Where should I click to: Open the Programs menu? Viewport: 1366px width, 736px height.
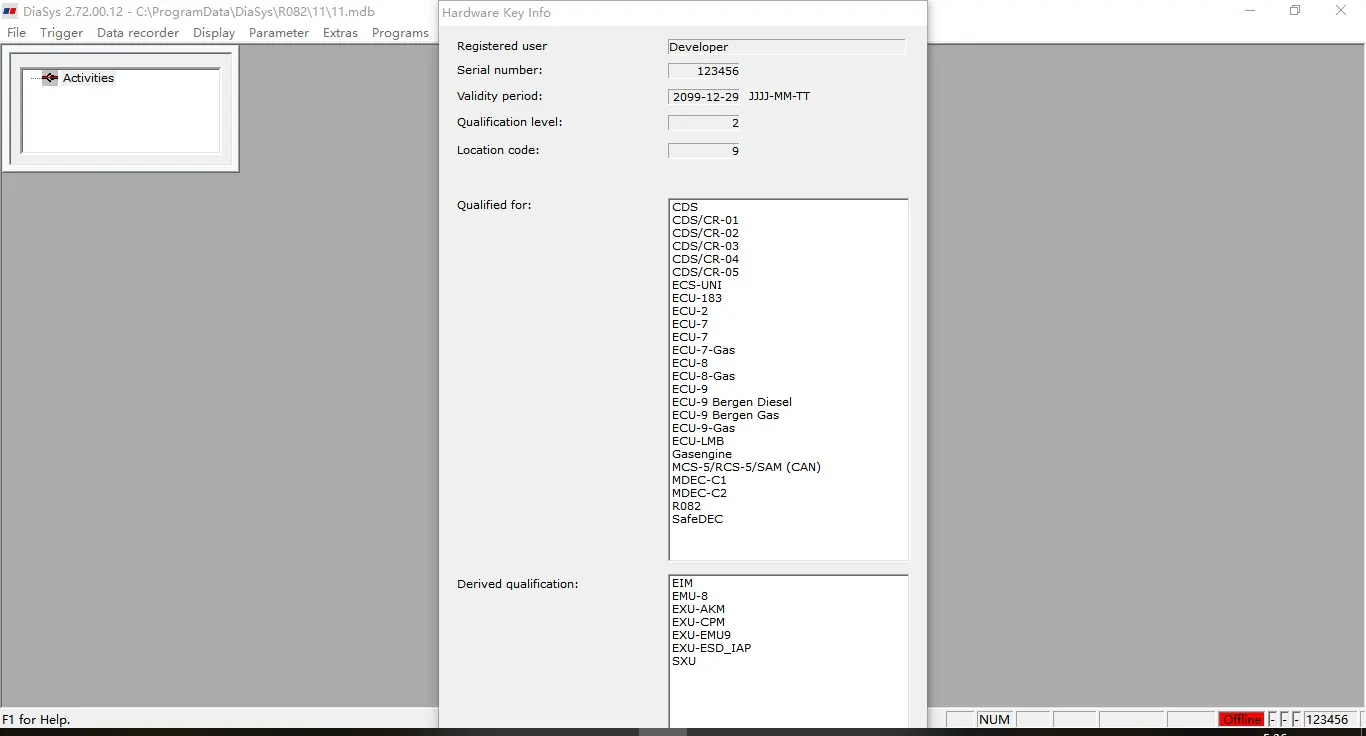tap(400, 33)
